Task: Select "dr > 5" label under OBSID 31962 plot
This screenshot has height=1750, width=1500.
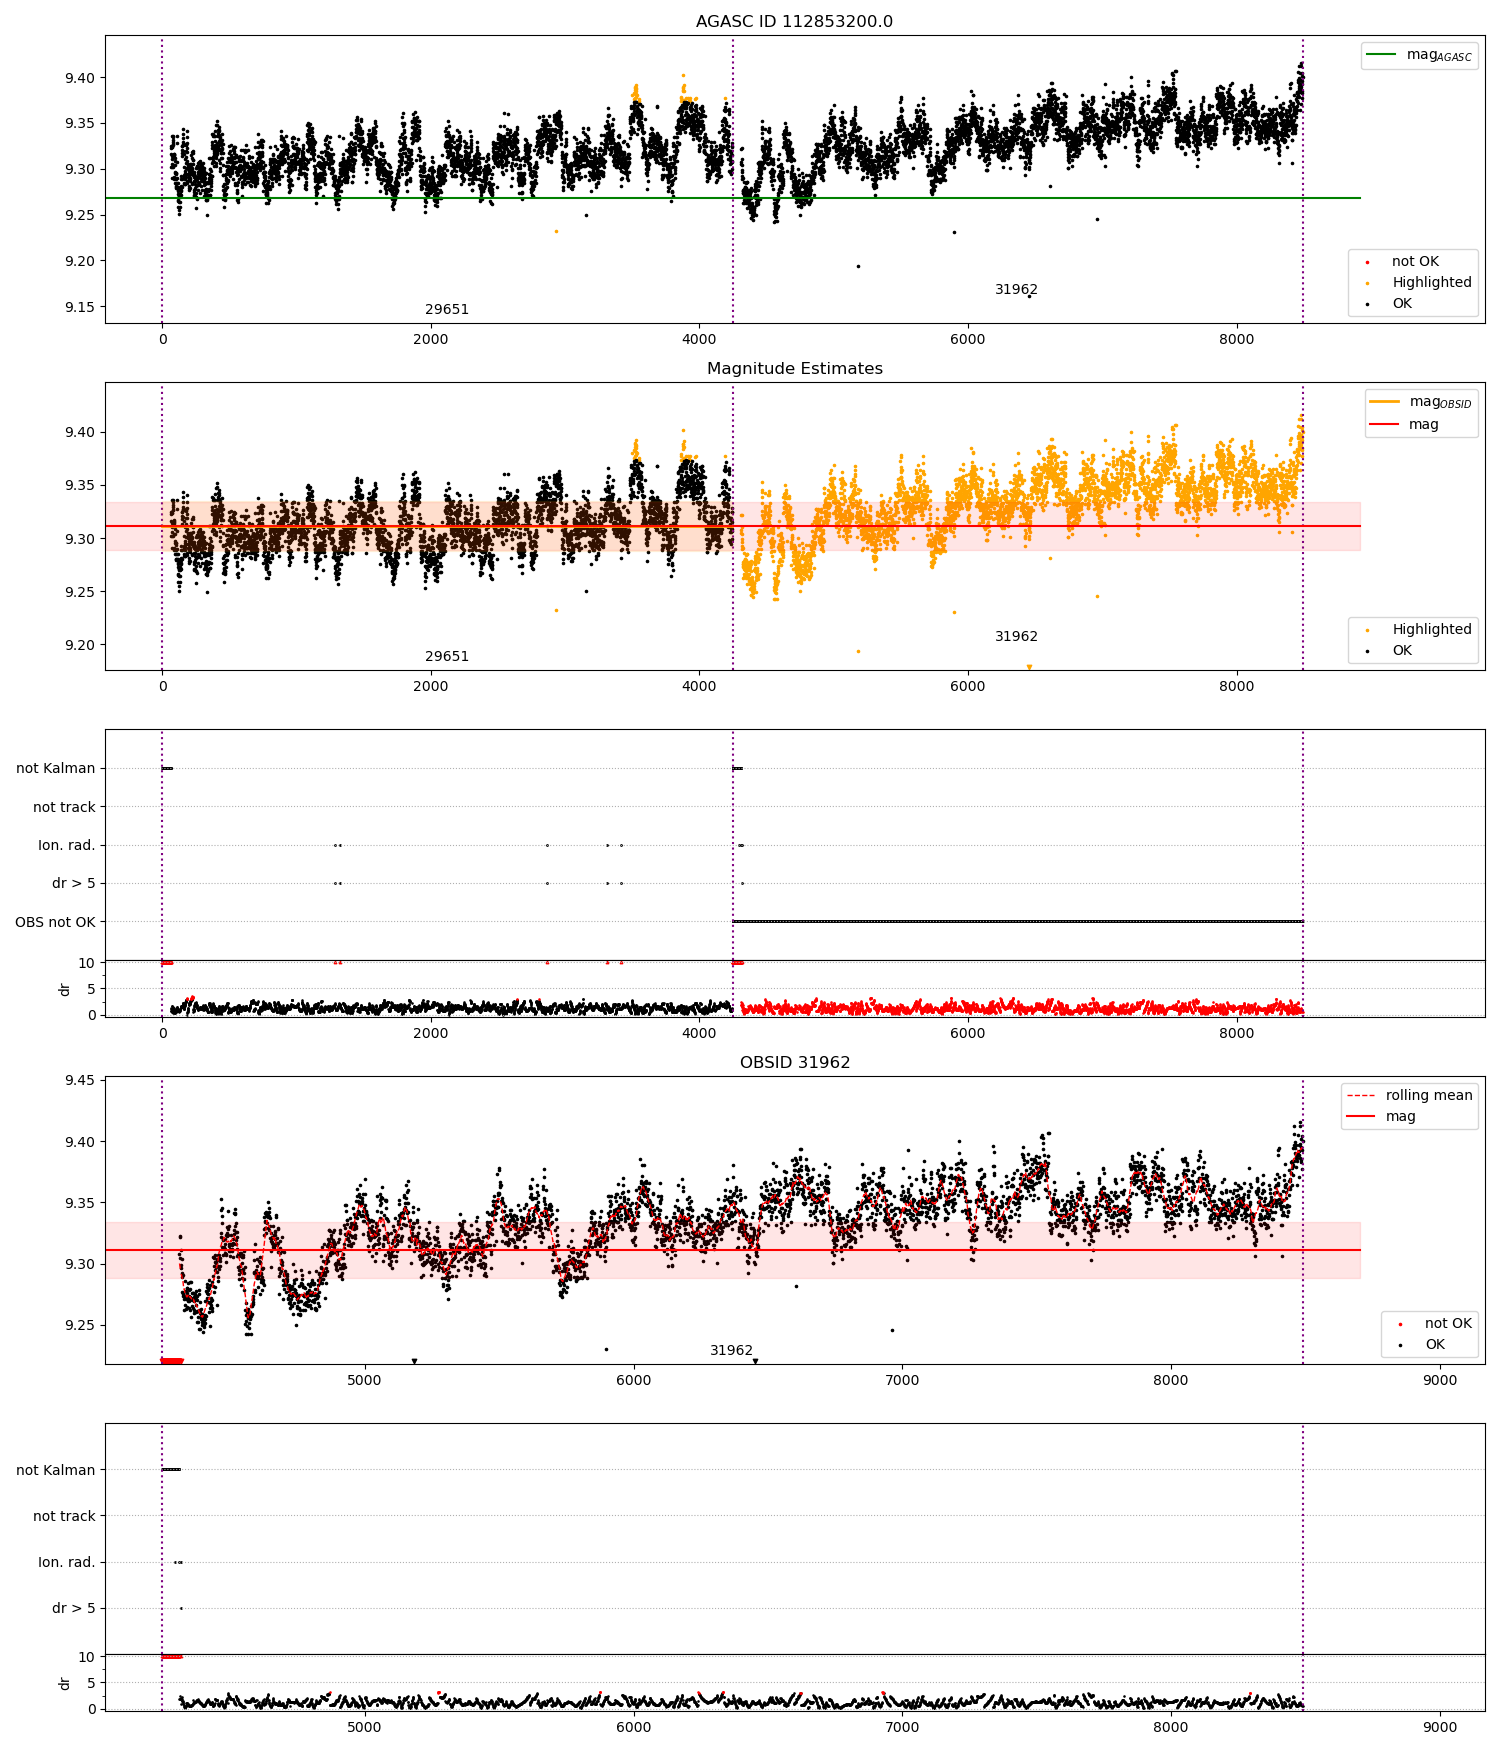Action: tap(74, 1609)
